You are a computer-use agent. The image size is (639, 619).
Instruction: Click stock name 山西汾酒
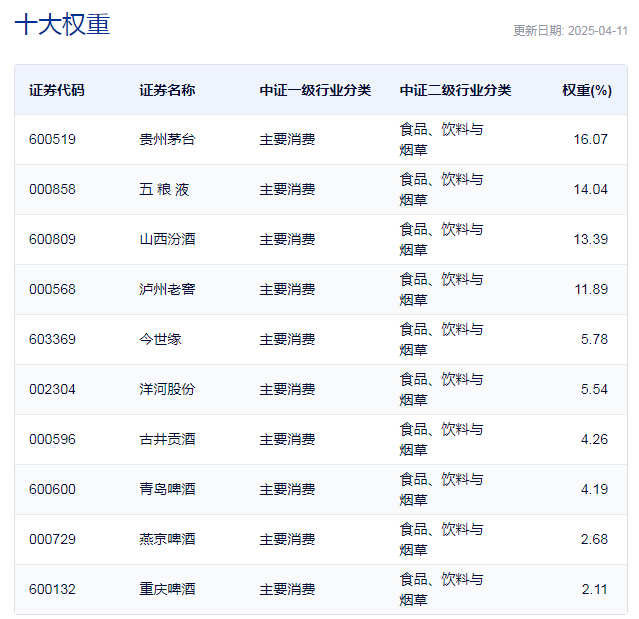coord(167,239)
